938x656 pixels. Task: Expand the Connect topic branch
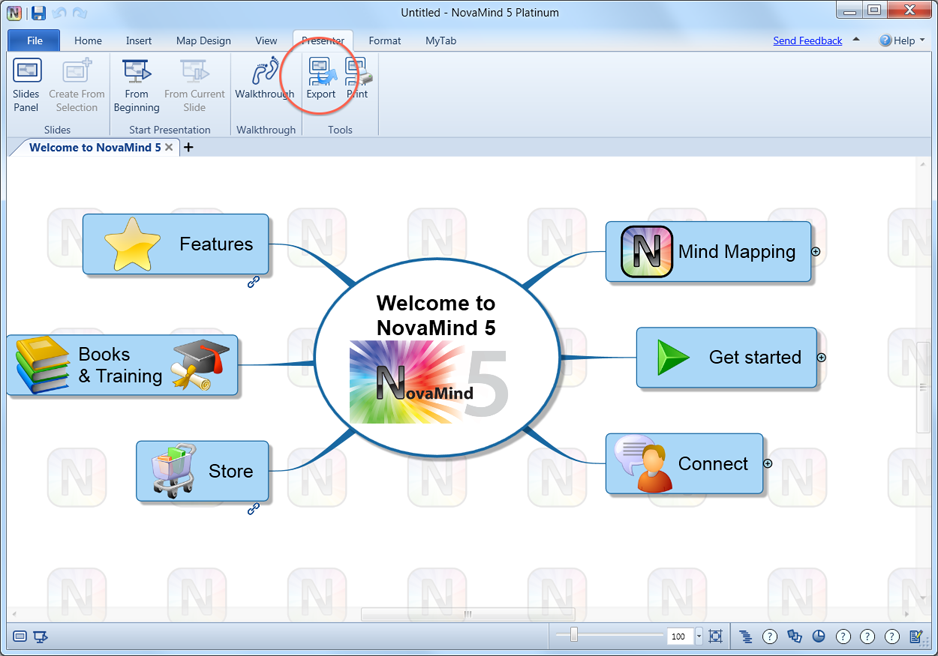pos(768,463)
